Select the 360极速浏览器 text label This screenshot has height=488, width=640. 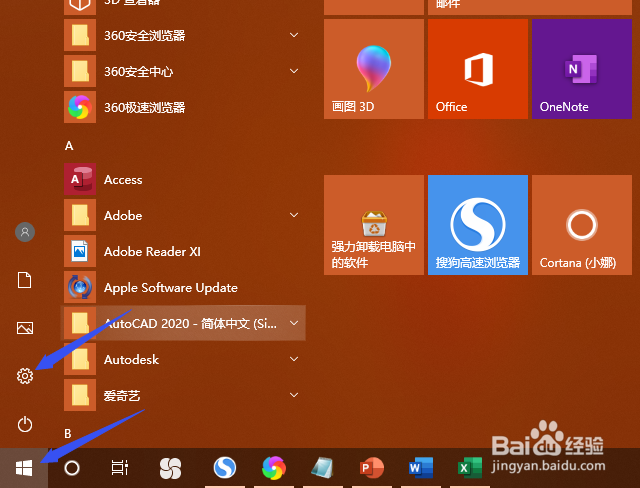(144, 107)
